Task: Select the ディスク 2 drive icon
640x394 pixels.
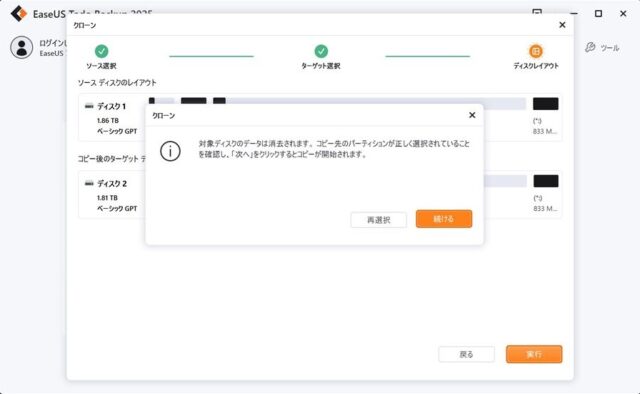Action: pos(89,183)
